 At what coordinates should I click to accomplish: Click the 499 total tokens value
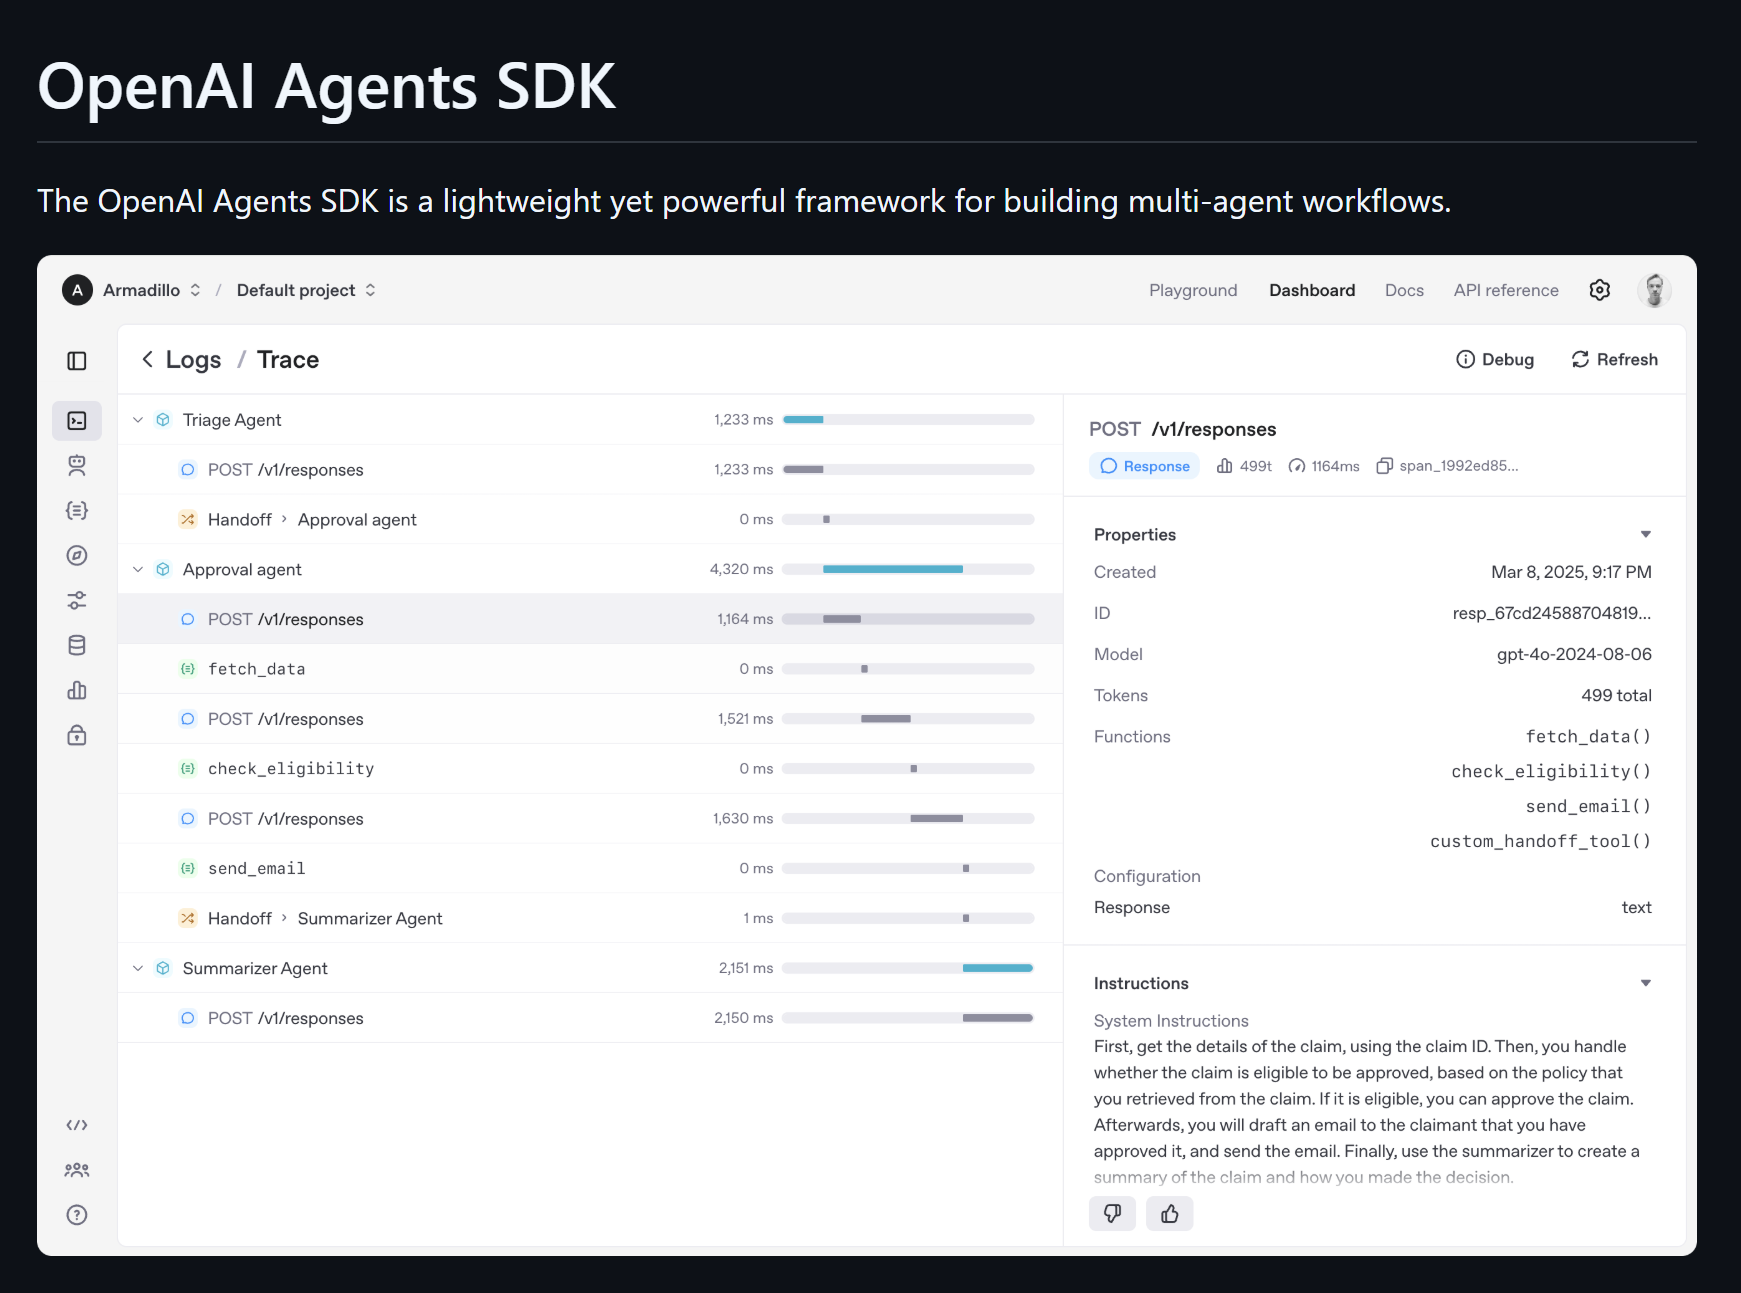tap(1616, 695)
